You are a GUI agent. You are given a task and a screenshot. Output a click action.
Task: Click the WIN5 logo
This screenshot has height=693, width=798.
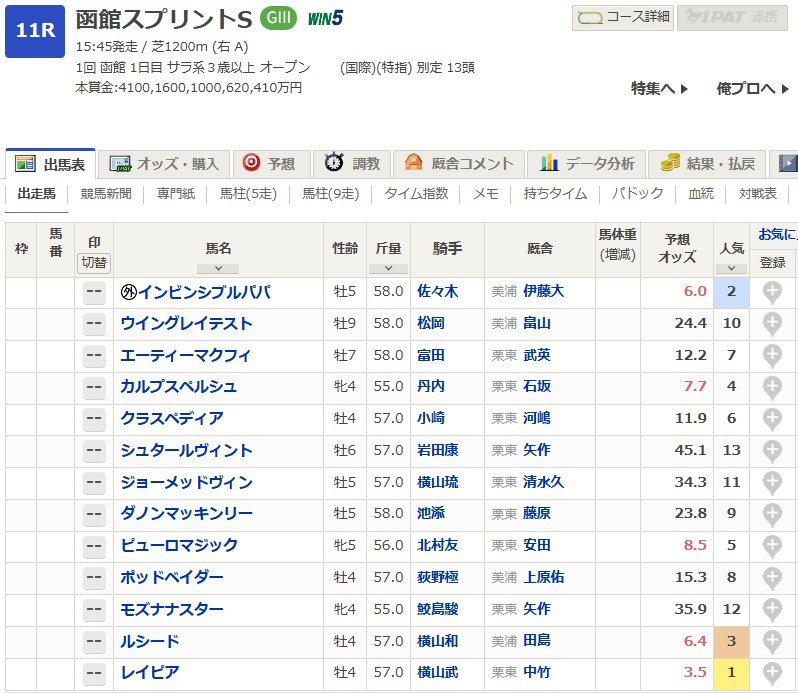pyautogui.click(x=325, y=19)
